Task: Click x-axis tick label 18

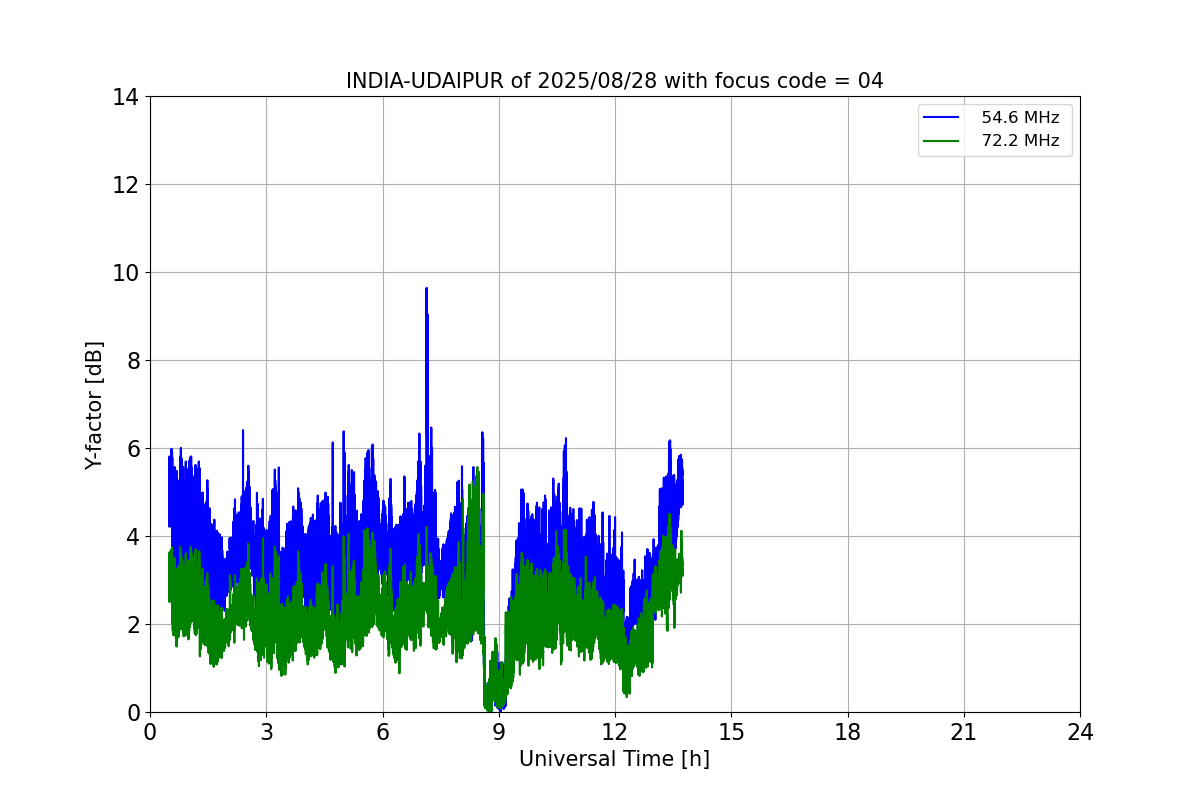Action: 848,732
